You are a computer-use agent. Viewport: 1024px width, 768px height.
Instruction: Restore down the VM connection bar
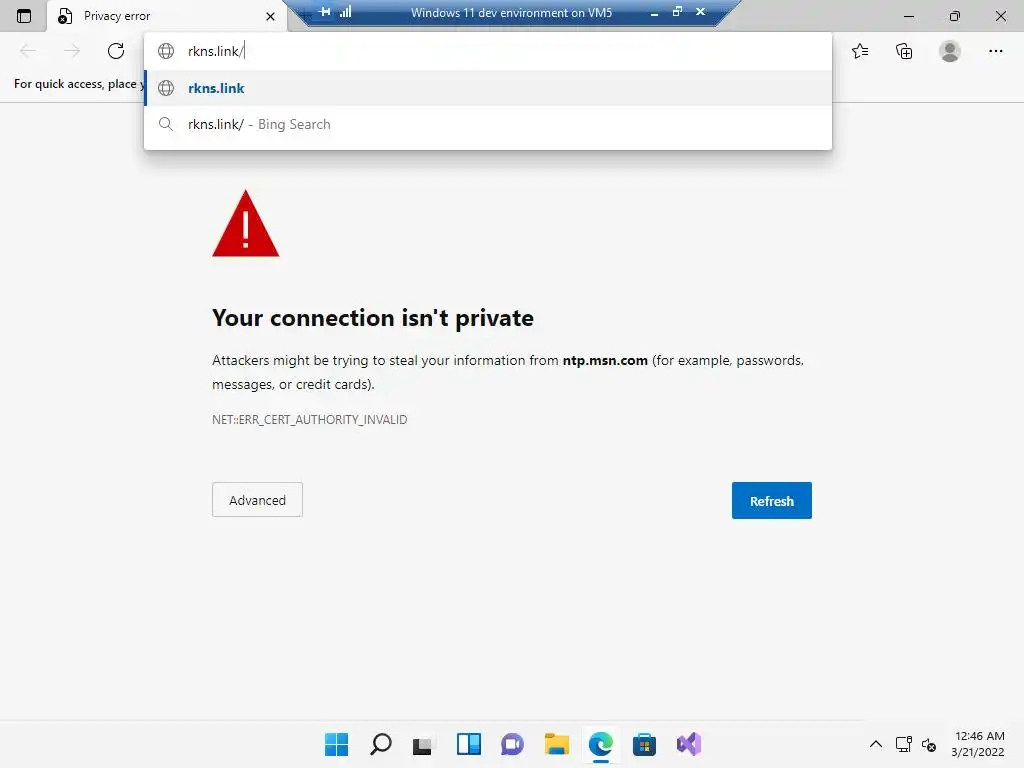click(x=677, y=12)
